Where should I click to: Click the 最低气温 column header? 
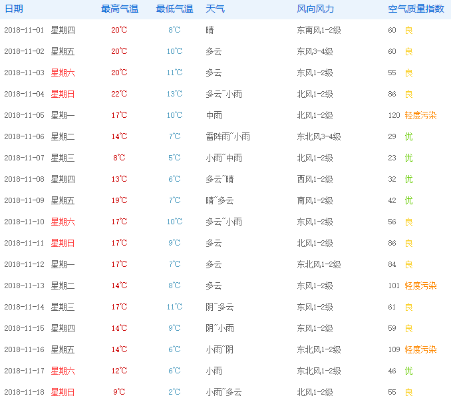click(174, 9)
